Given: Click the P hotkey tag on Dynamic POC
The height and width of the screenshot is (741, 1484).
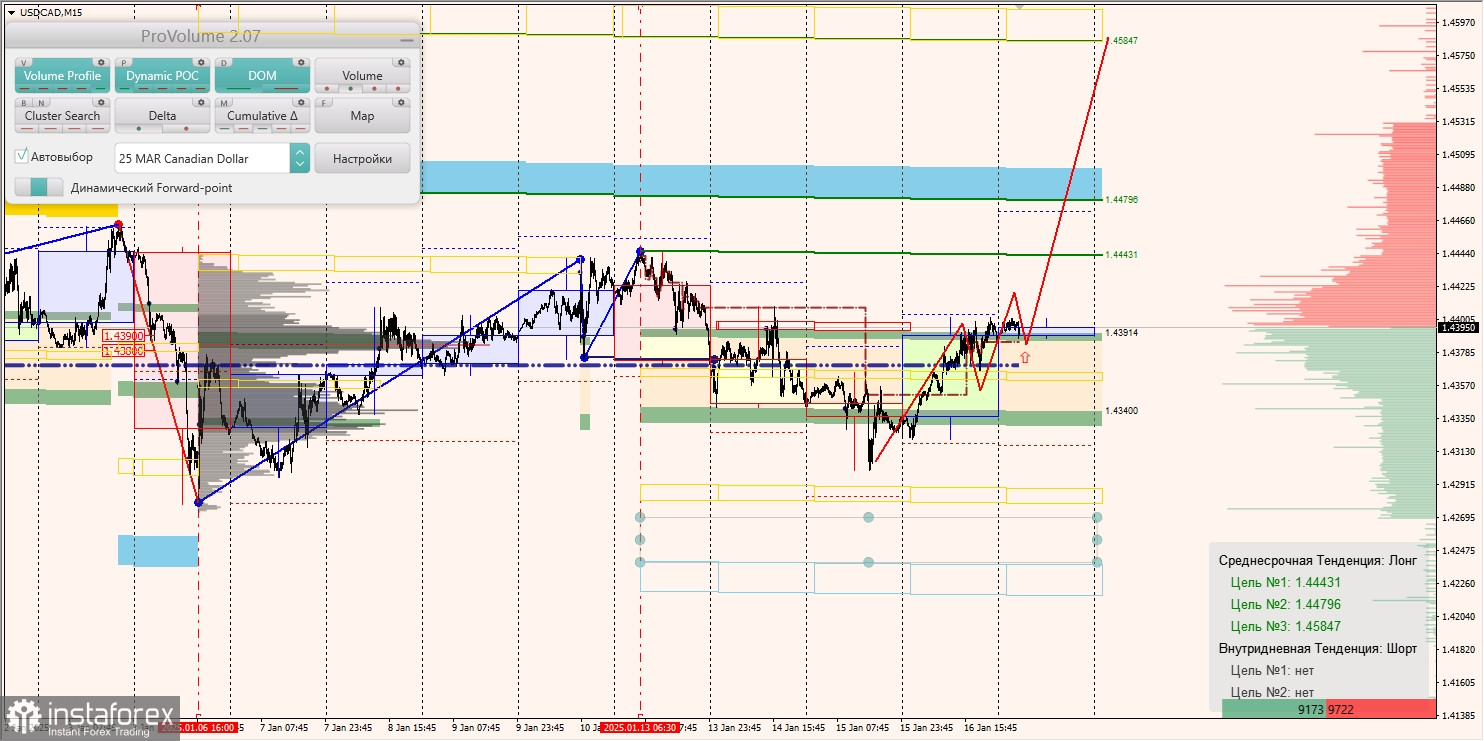Looking at the screenshot, I should (x=124, y=63).
